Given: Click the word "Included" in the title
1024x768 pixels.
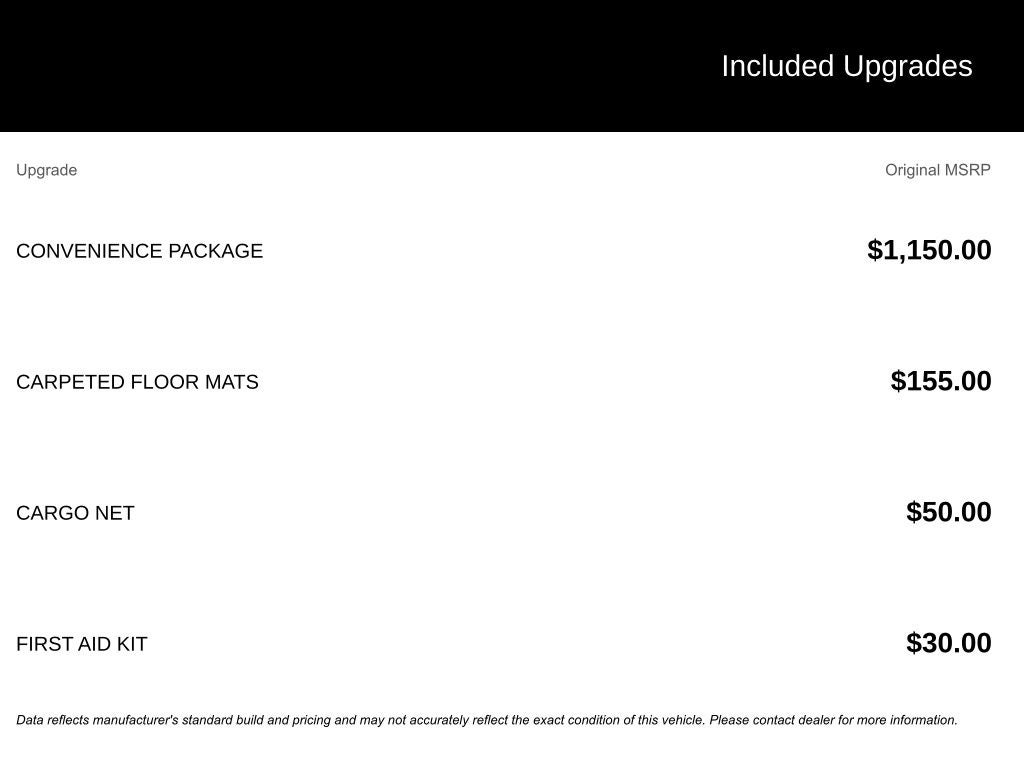Looking at the screenshot, I should tap(777, 66).
